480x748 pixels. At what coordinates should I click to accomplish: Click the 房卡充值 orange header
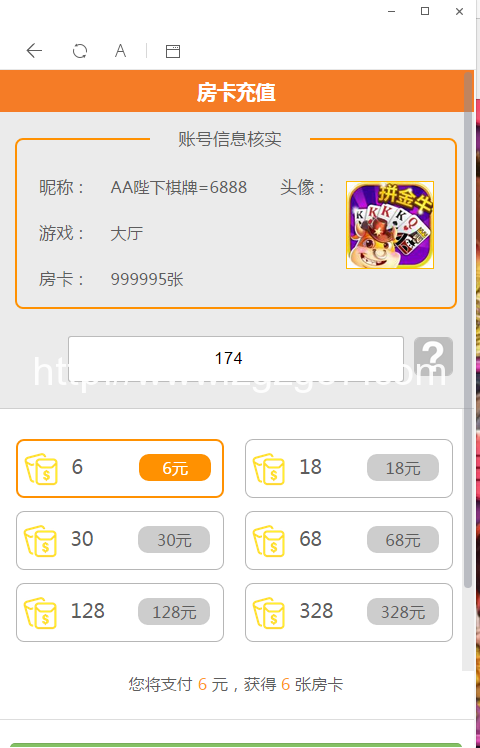coord(231,91)
